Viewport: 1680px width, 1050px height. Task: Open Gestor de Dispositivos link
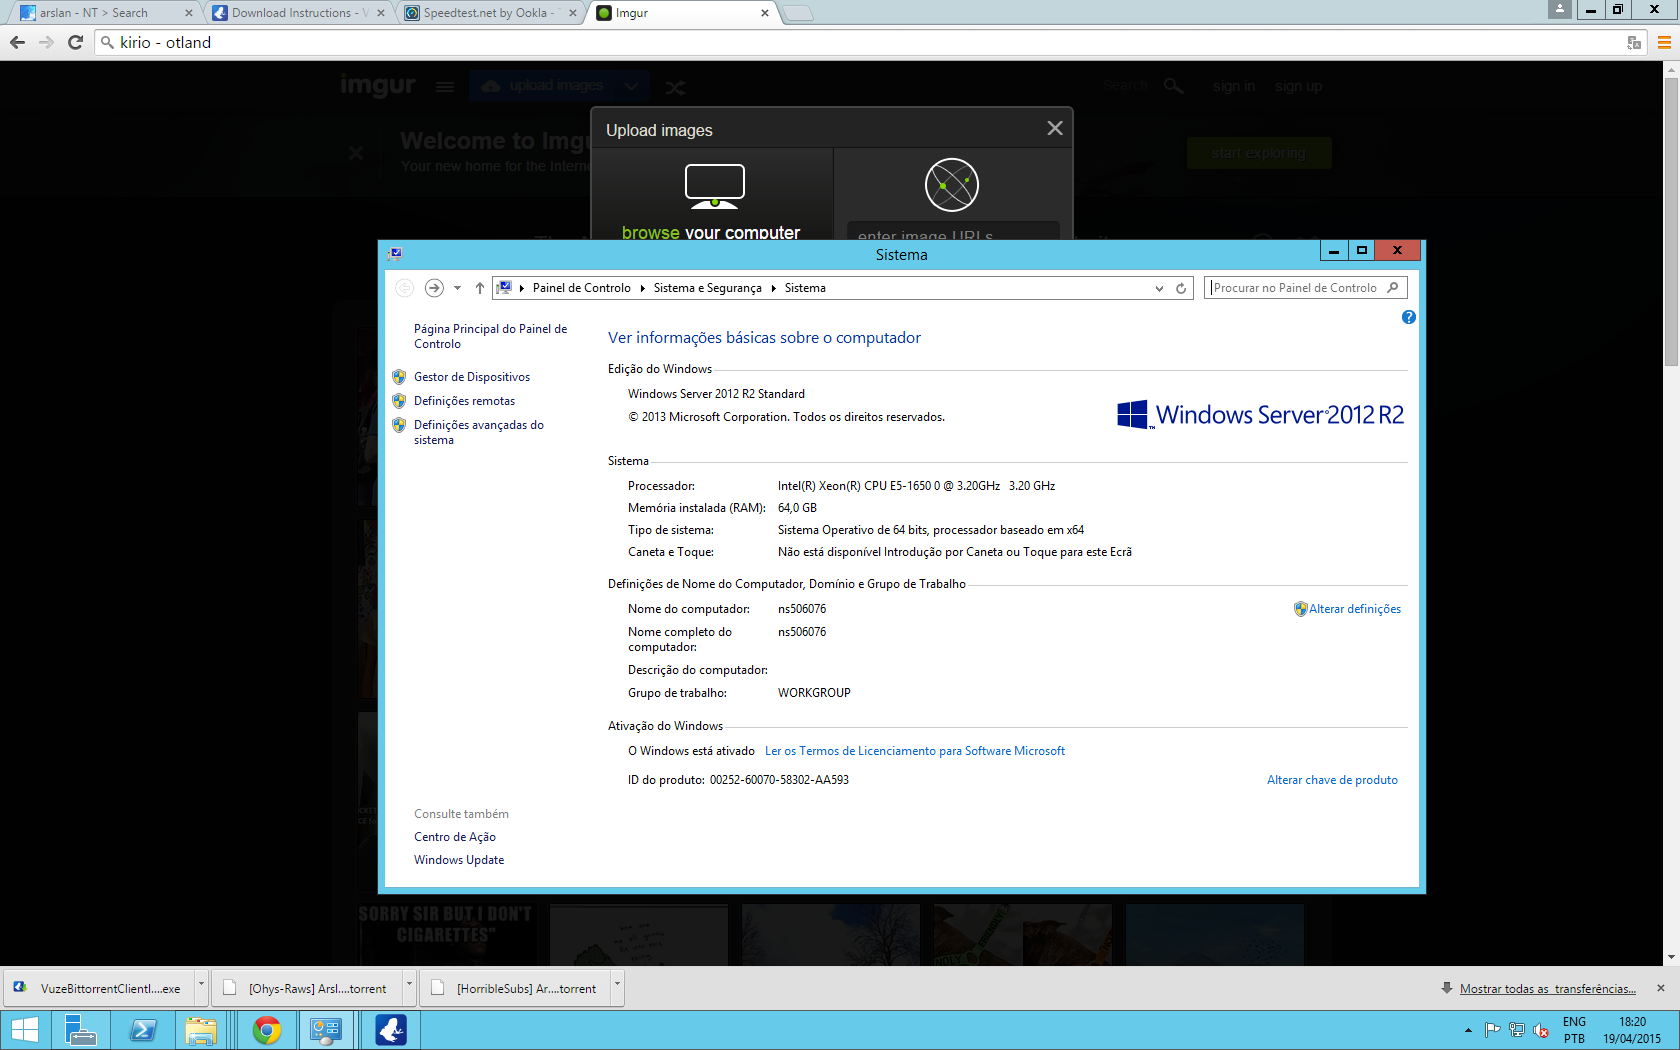tap(472, 377)
